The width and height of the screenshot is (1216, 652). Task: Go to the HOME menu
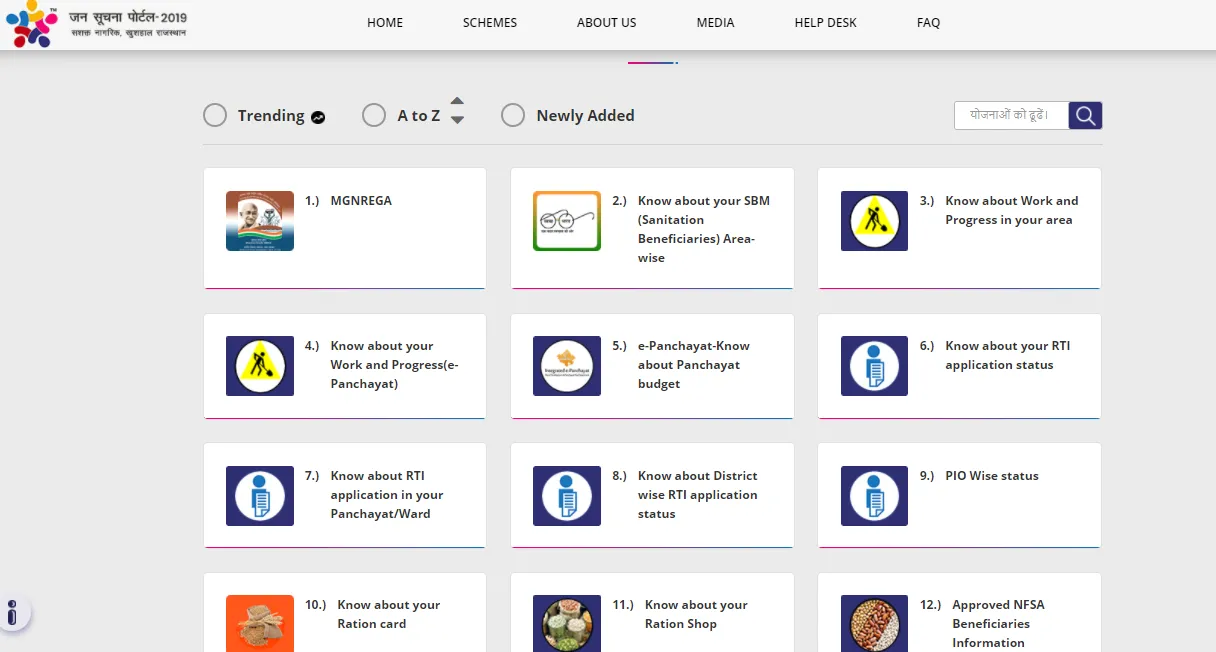[x=385, y=23]
